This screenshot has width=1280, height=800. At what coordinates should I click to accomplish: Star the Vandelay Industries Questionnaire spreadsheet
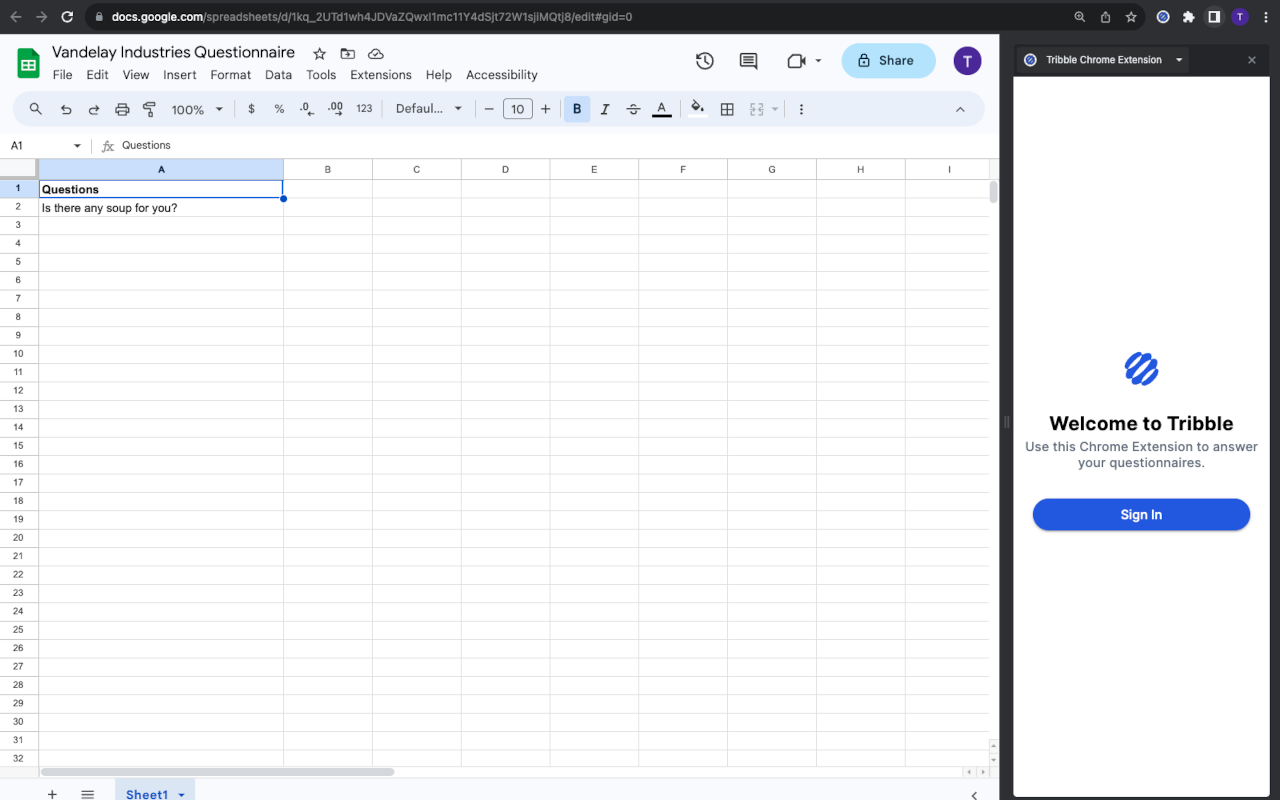tap(319, 53)
